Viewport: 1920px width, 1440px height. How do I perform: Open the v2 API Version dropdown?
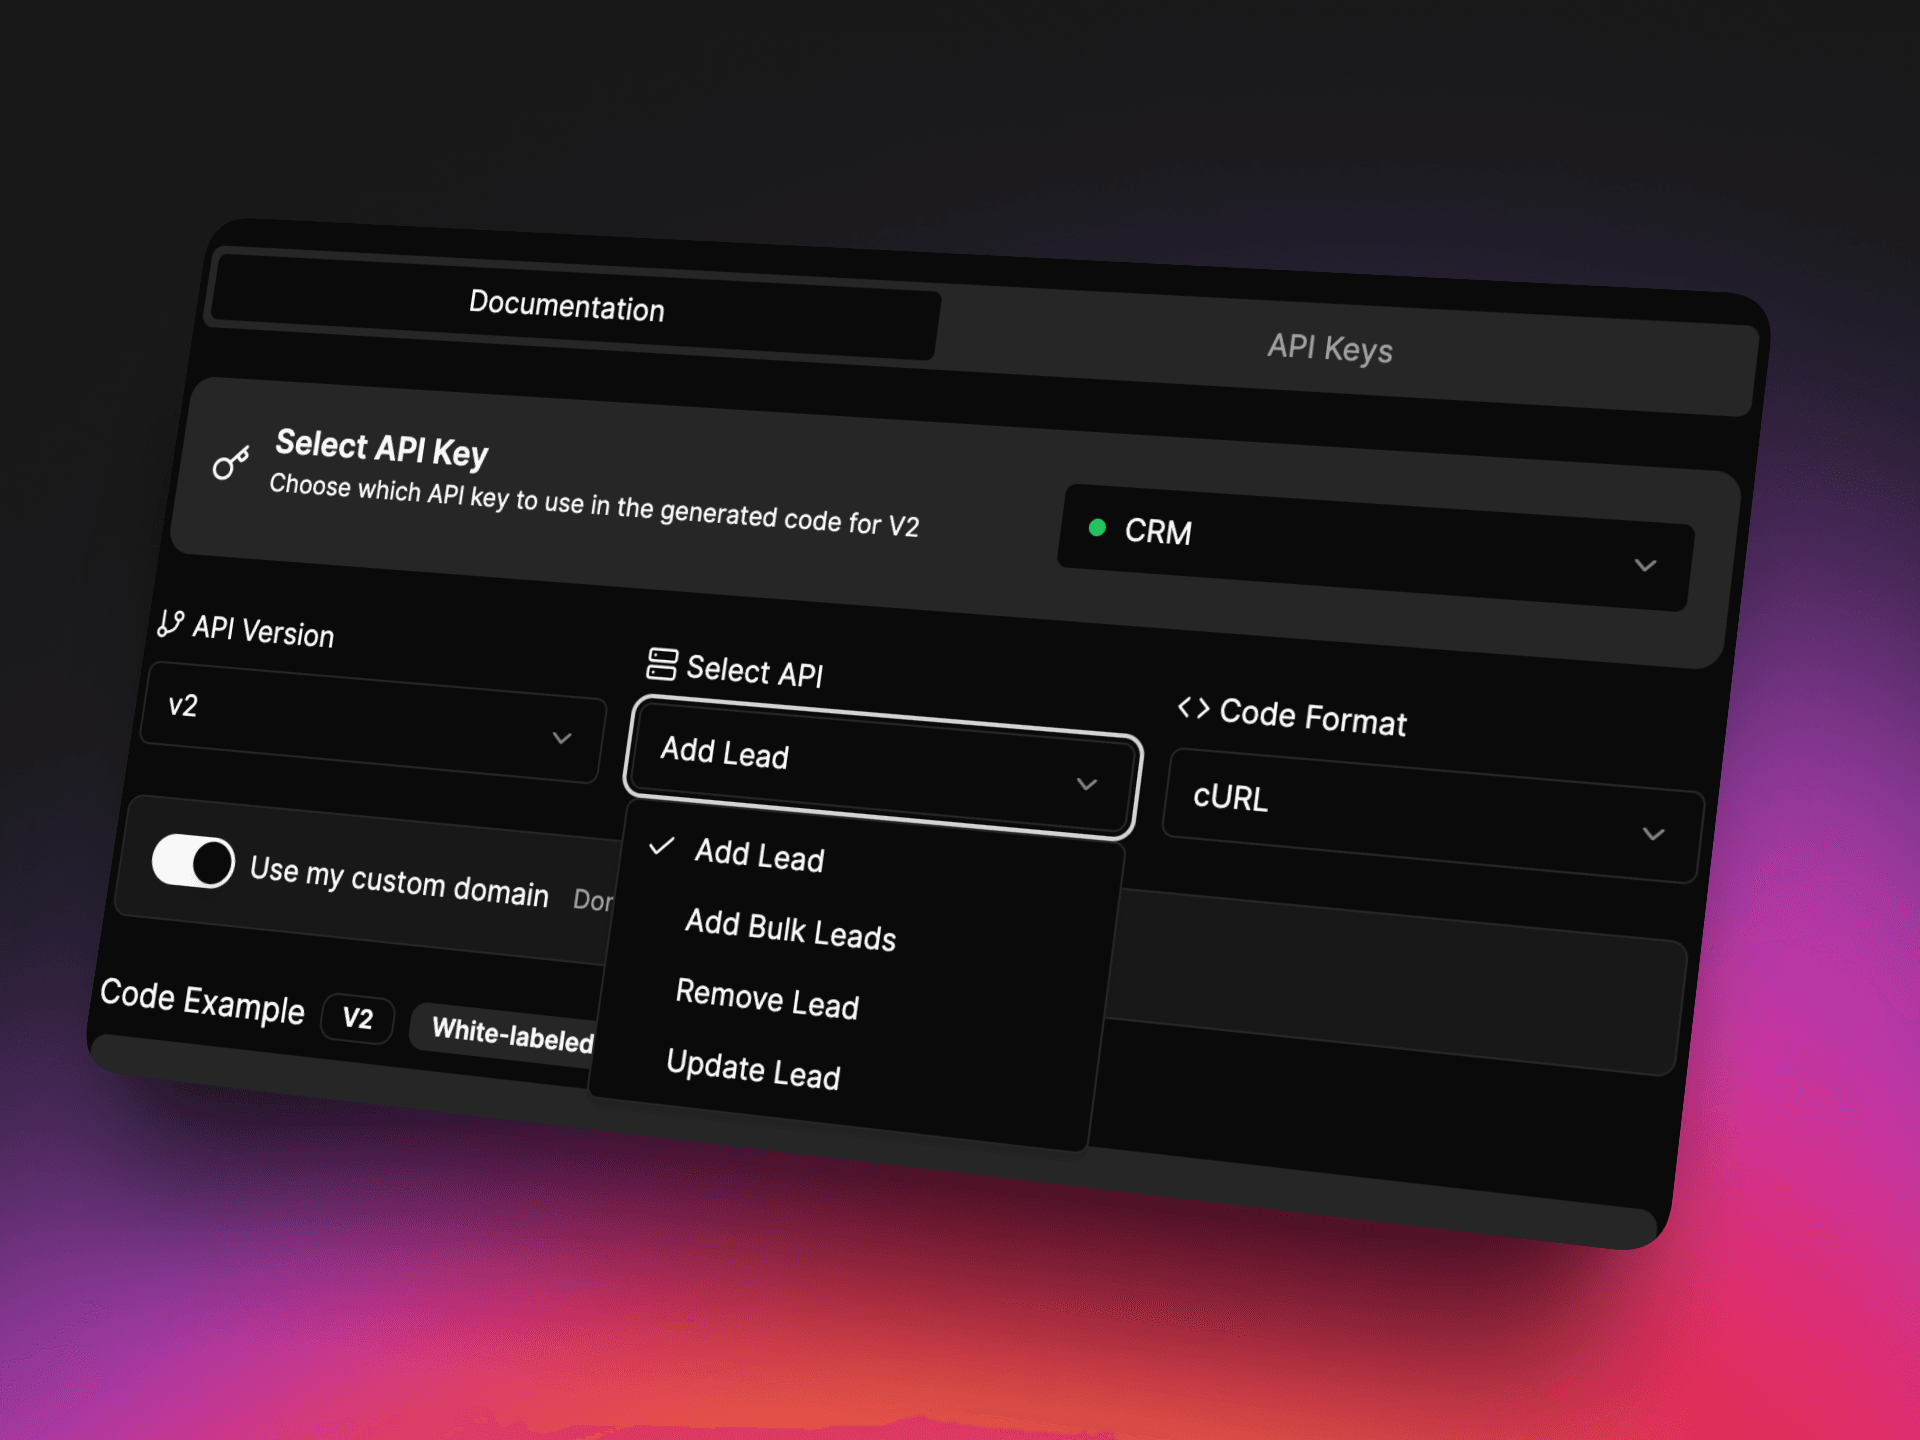pos(373,723)
